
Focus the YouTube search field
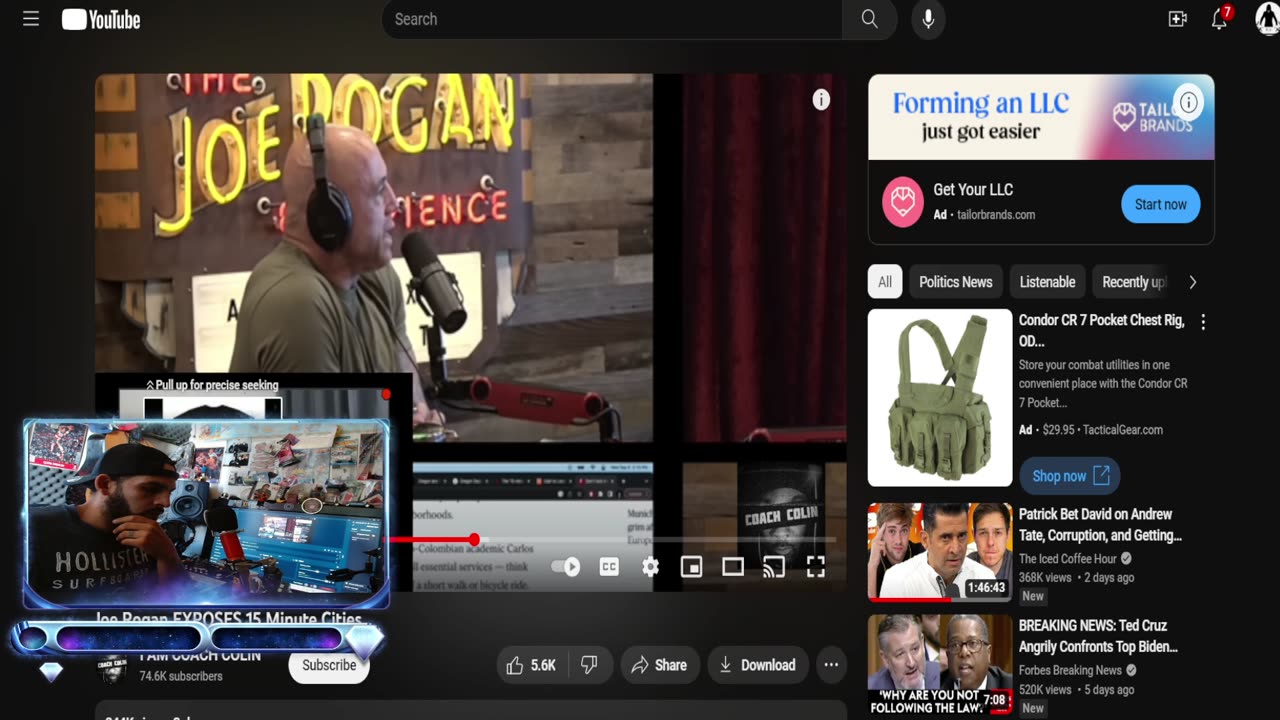tap(612, 19)
